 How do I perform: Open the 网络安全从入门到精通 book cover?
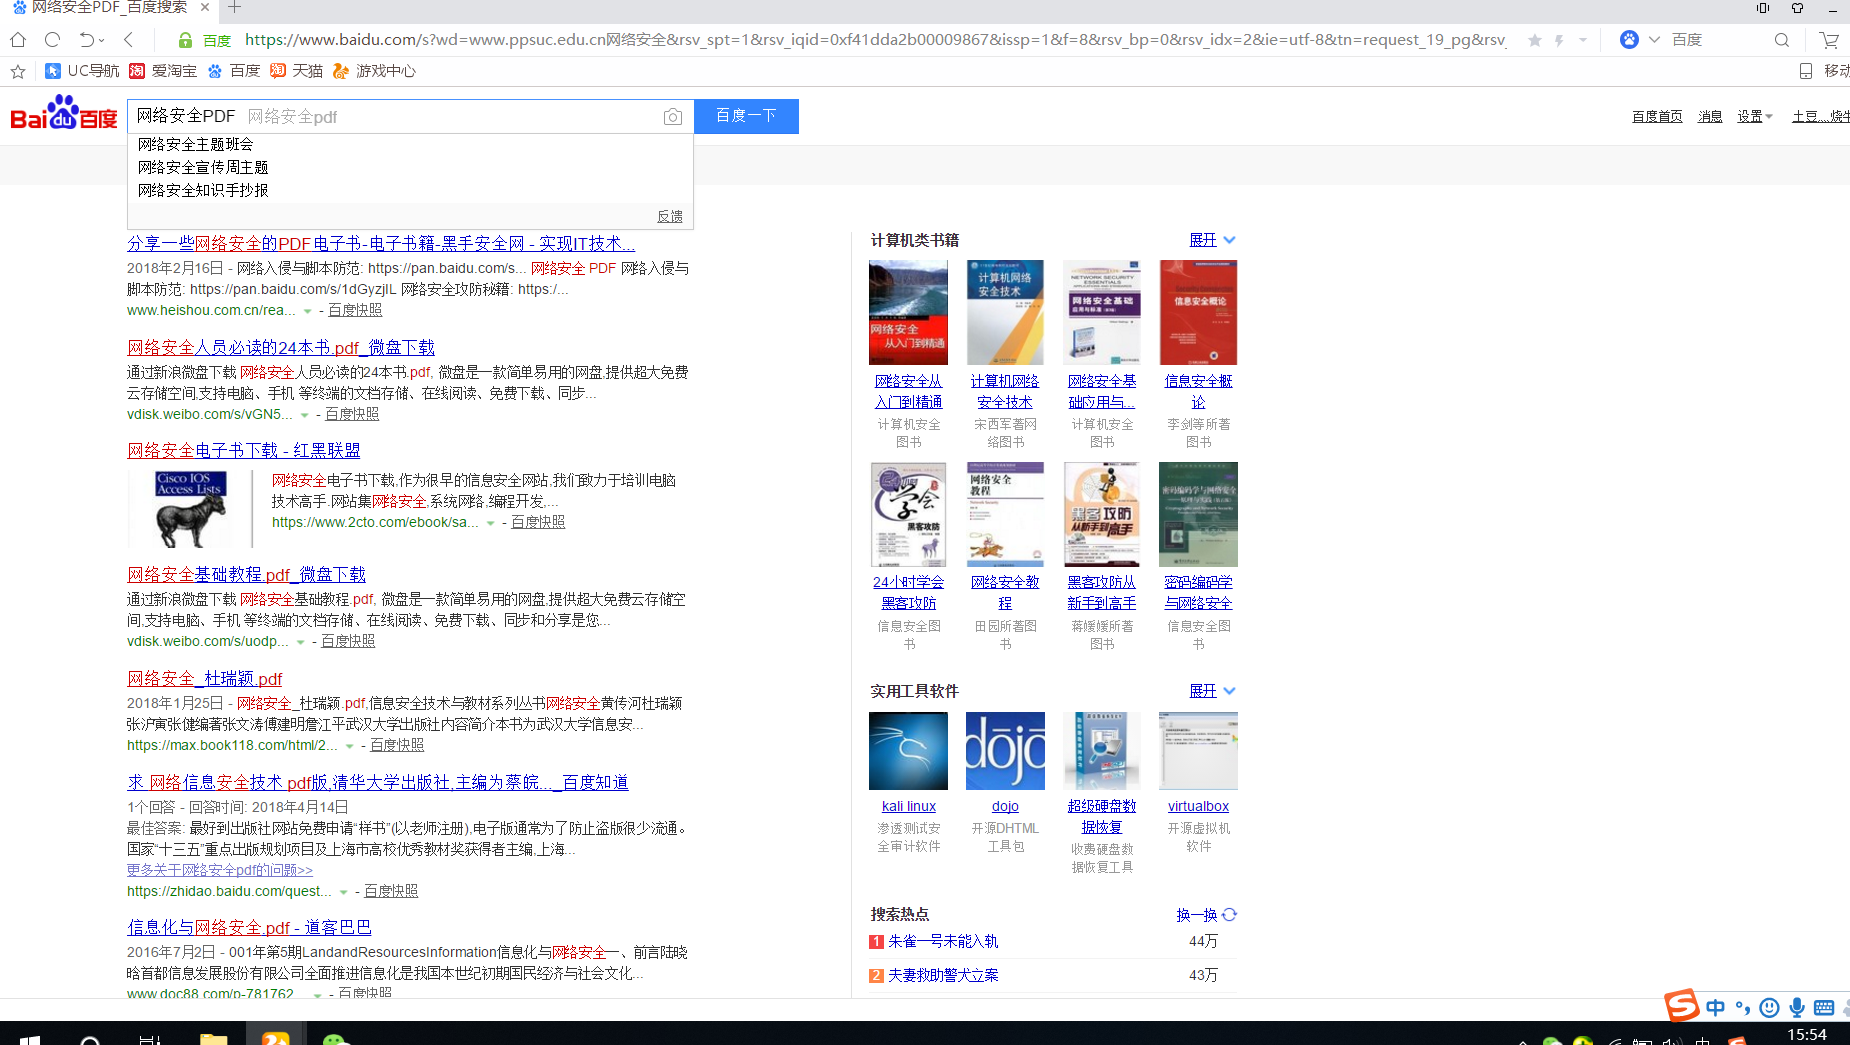point(908,312)
